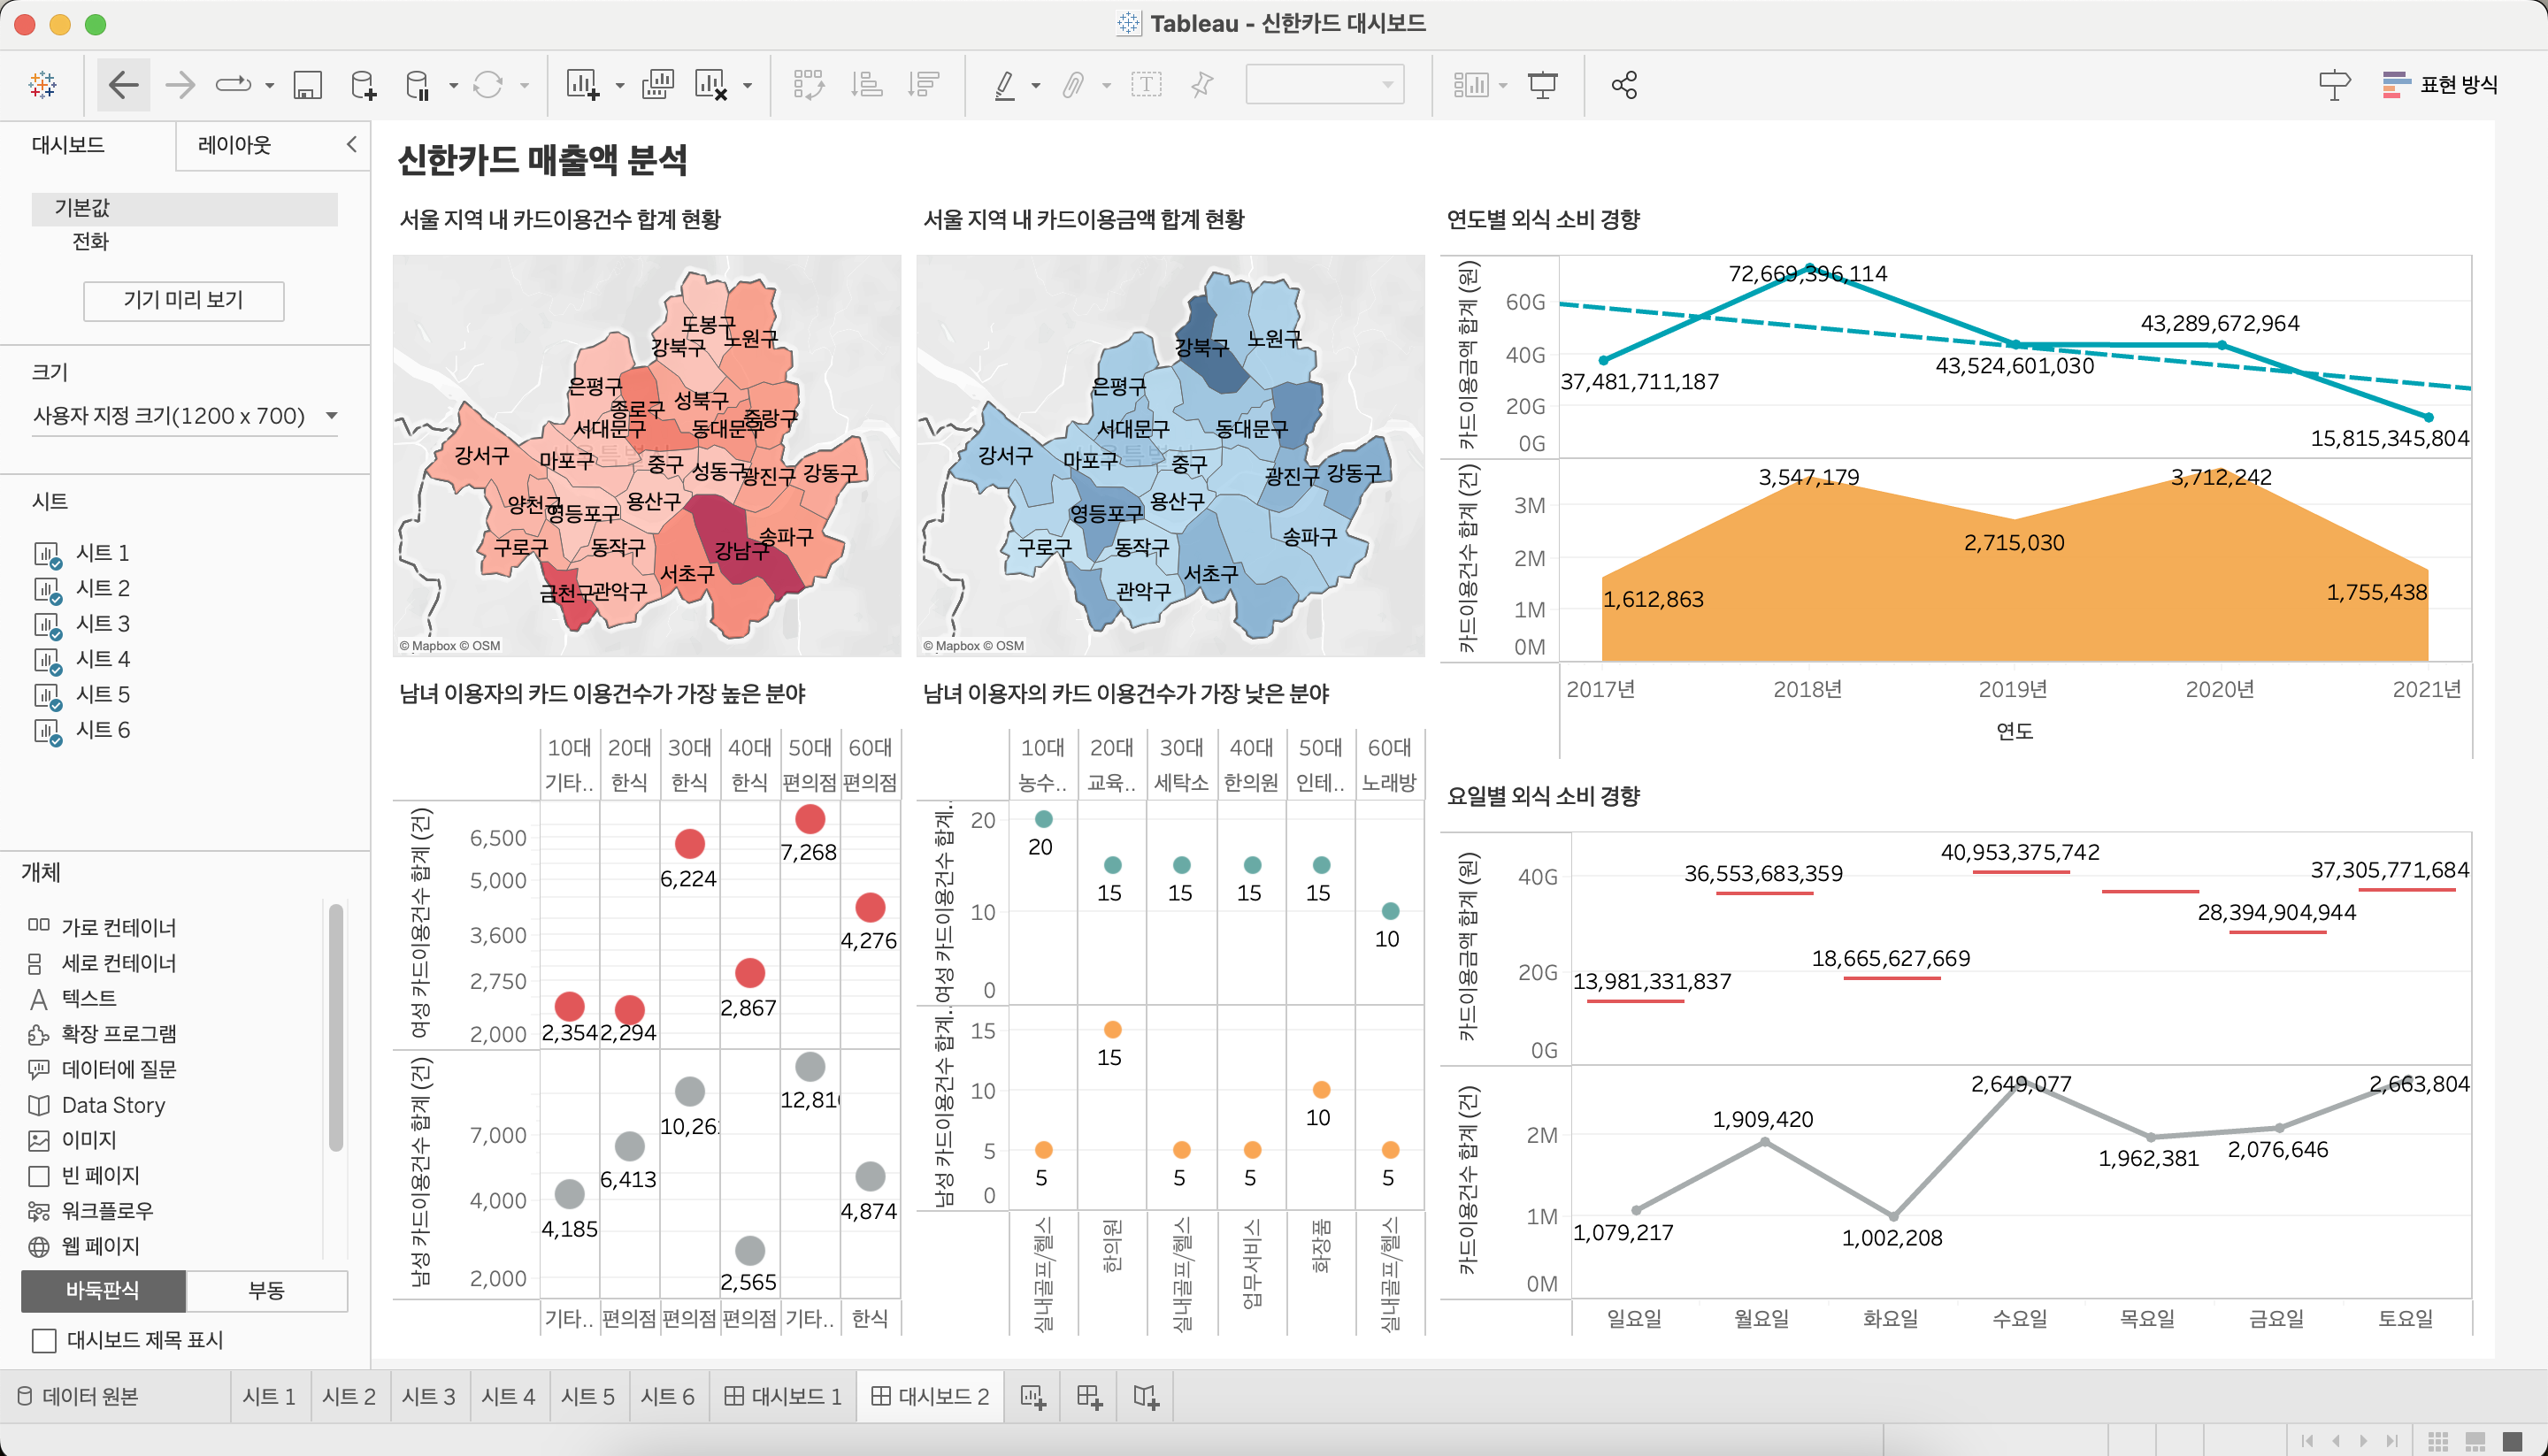2548x1456 pixels.
Task: Select the 바둑판식 layout toggle
Action: tap(103, 1290)
